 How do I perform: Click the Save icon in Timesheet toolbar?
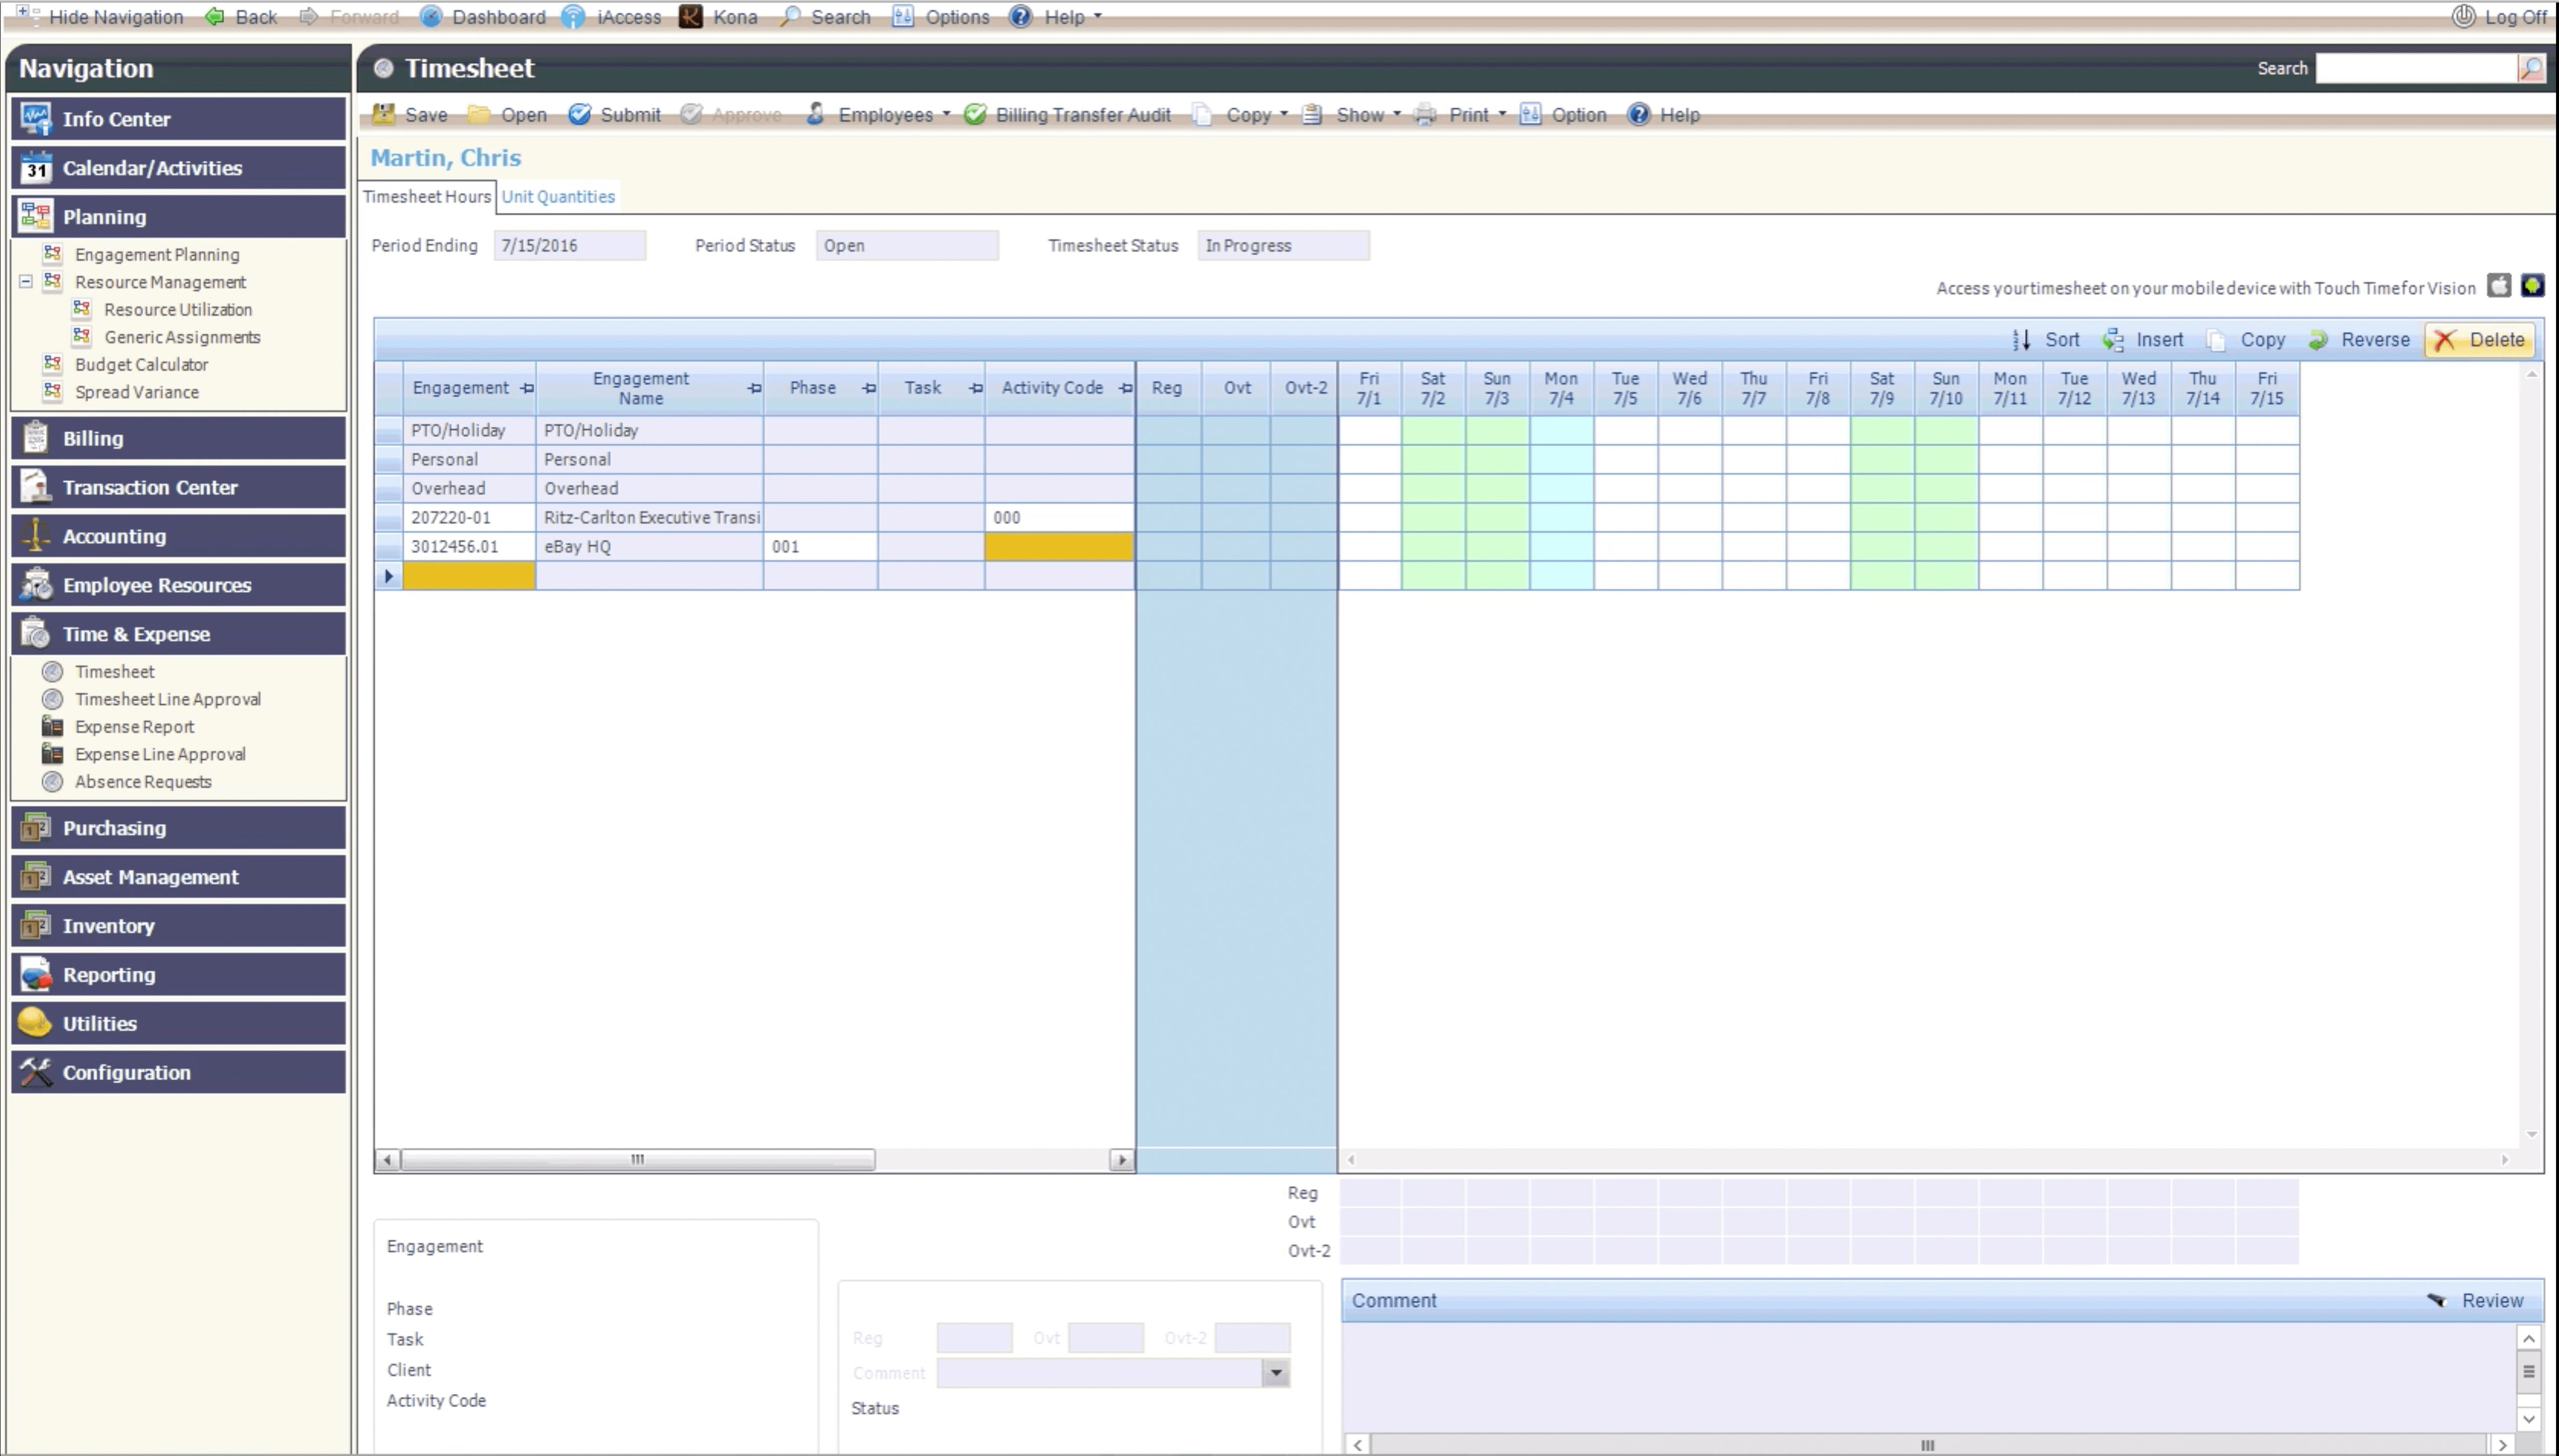(383, 114)
